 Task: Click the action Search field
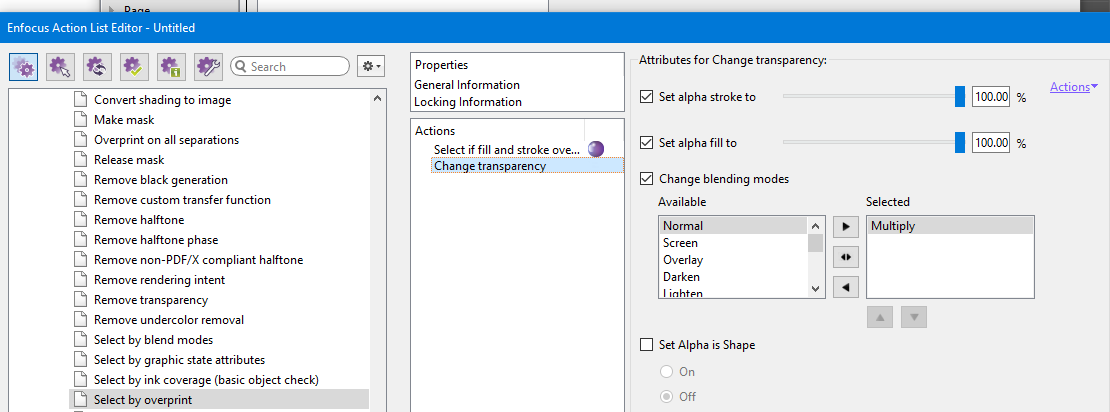295,67
